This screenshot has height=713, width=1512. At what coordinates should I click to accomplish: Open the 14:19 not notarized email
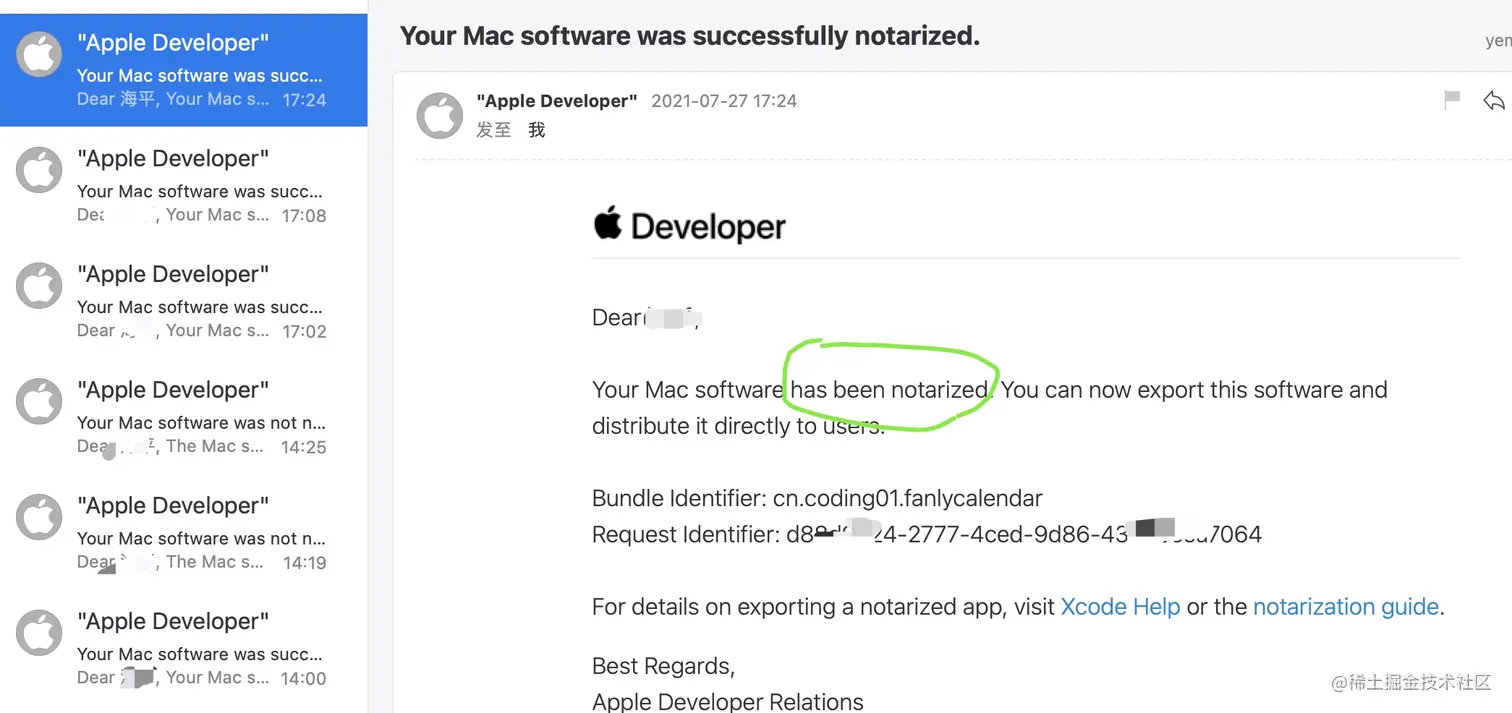[x=183, y=532]
